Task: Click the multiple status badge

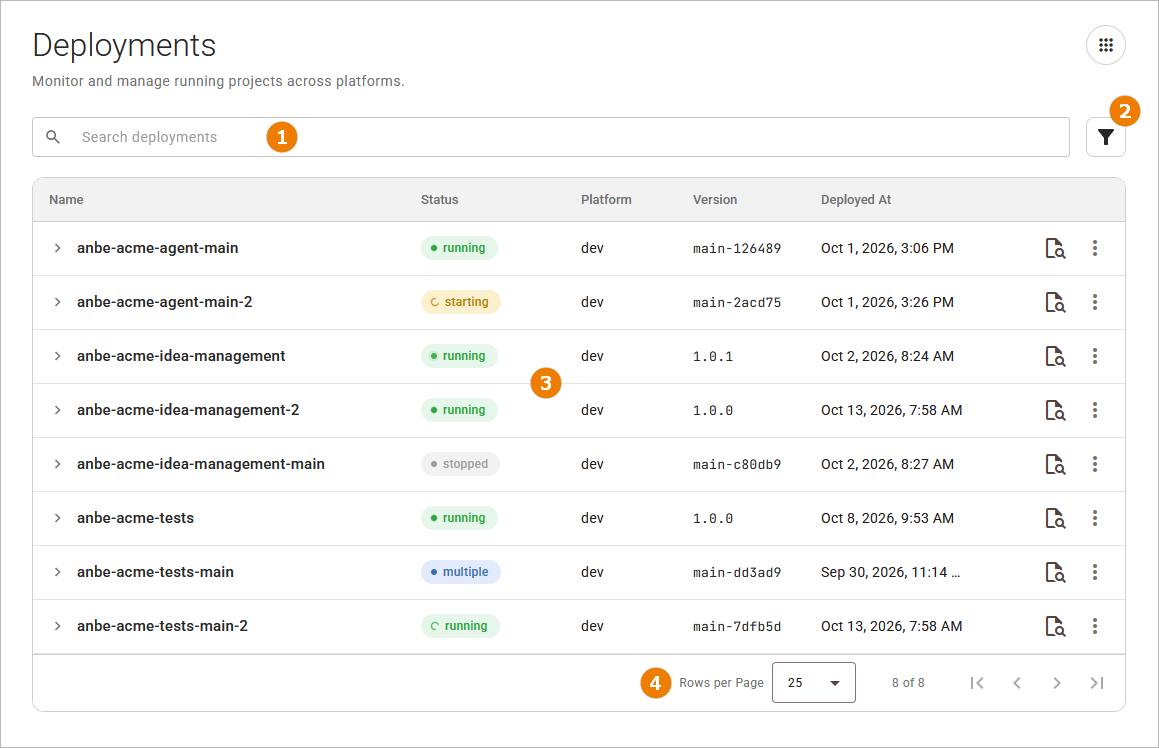Action: pos(460,572)
